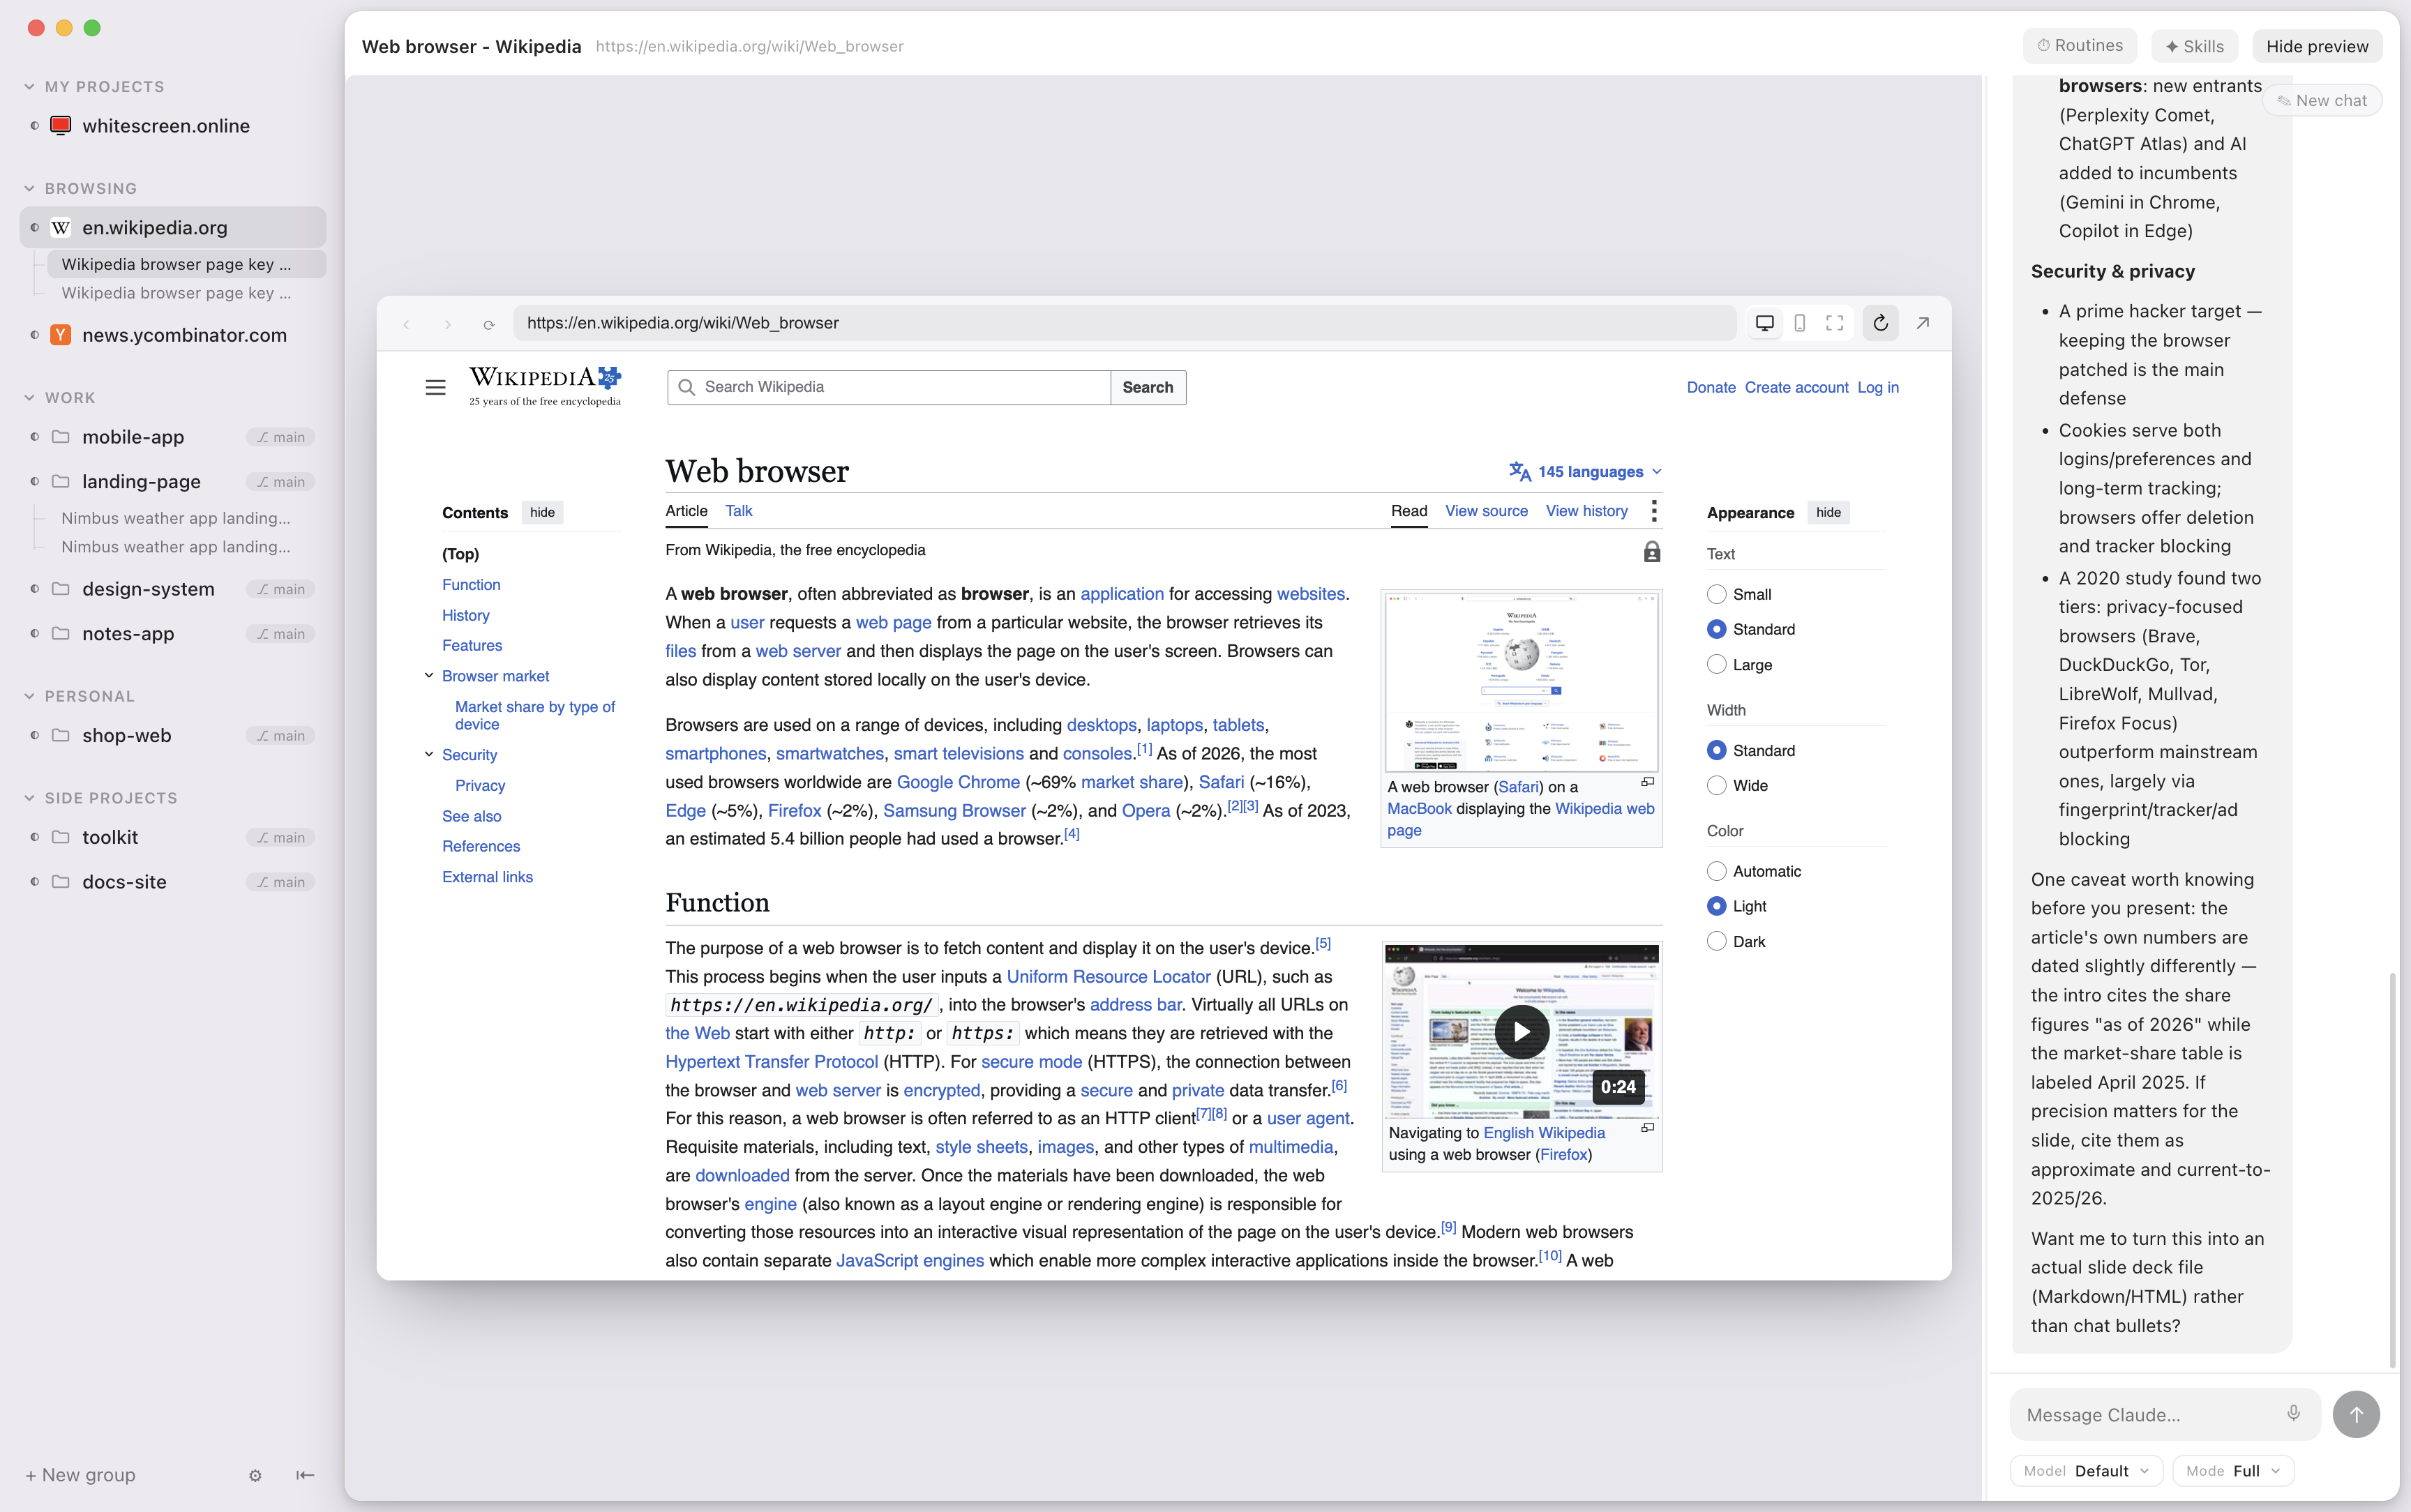Collapse the BROWSING group

coord(29,188)
